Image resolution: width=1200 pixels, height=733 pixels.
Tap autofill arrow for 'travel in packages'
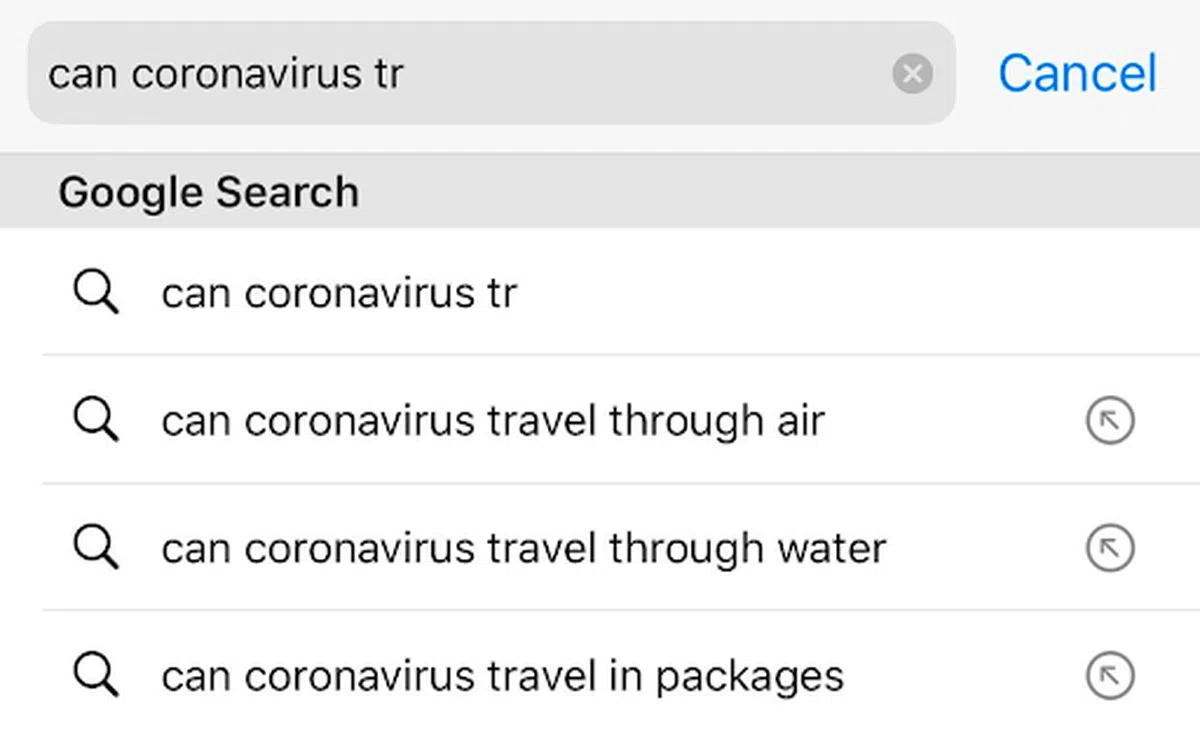coord(1109,676)
